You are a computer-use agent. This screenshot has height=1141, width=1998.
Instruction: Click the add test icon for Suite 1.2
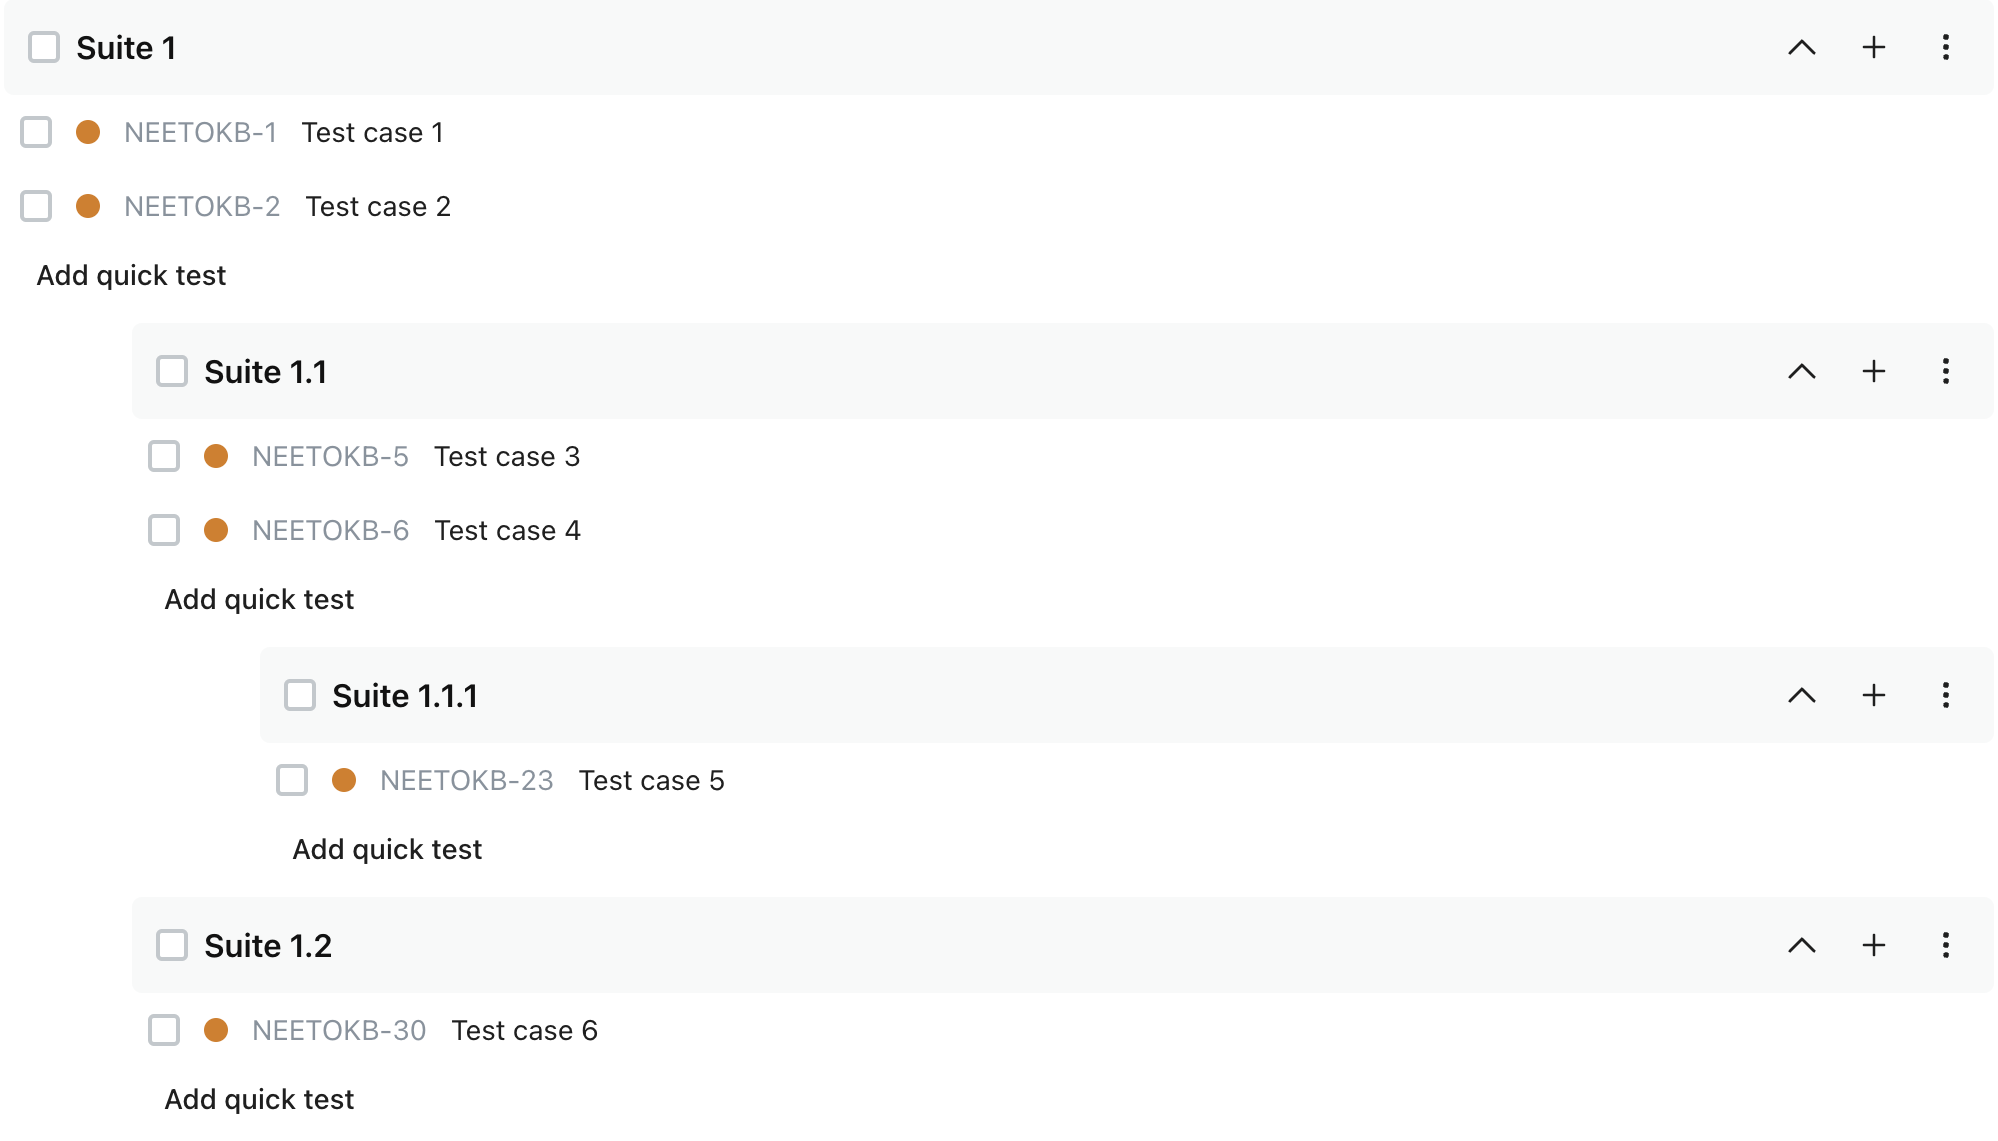tap(1874, 945)
